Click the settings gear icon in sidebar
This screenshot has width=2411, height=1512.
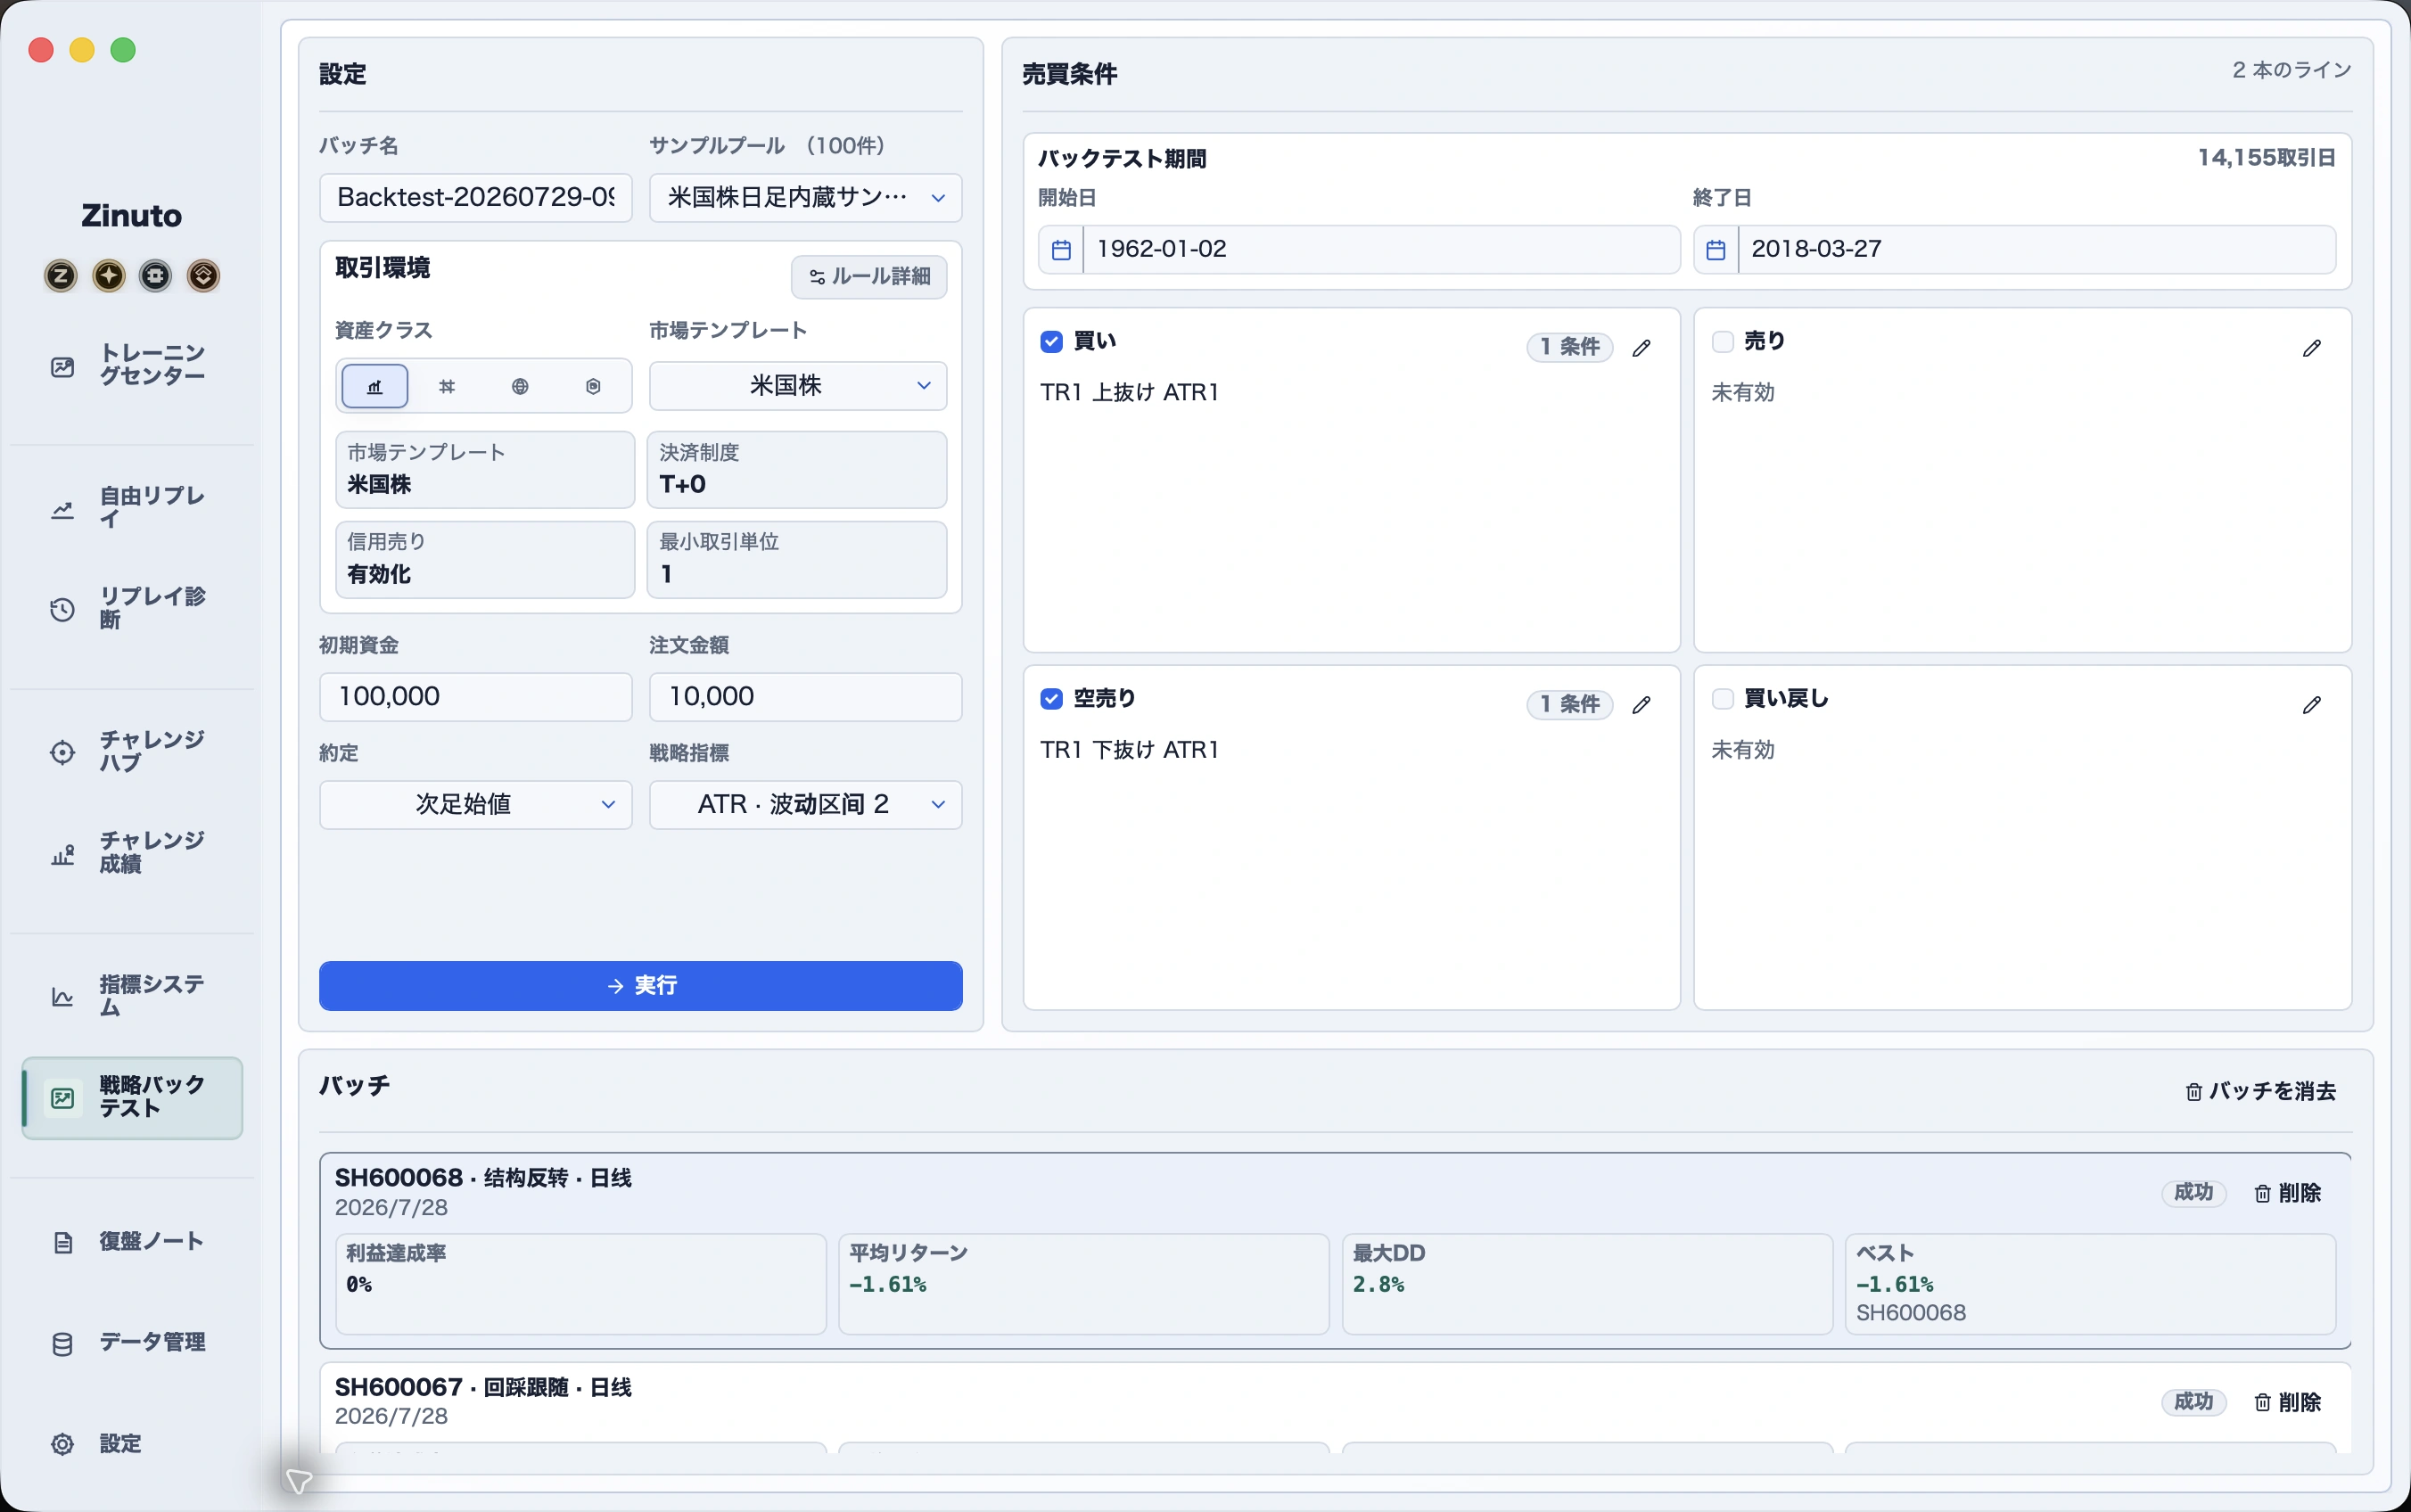point(62,1444)
